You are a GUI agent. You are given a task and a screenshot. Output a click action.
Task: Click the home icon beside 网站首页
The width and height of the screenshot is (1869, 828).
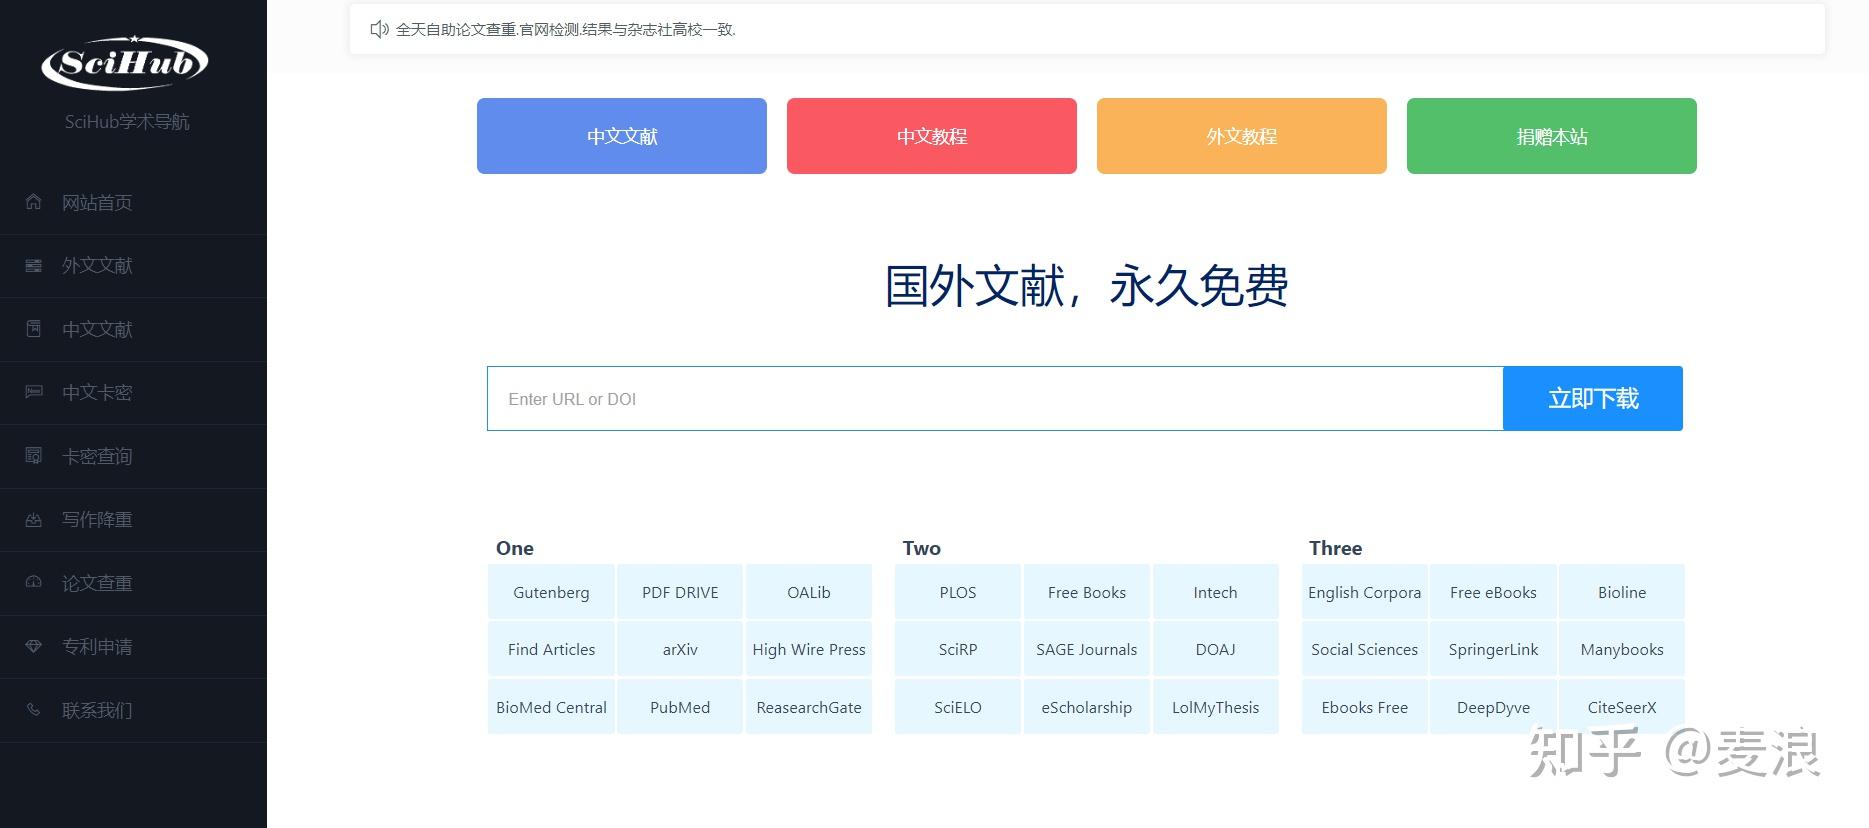[x=33, y=202]
